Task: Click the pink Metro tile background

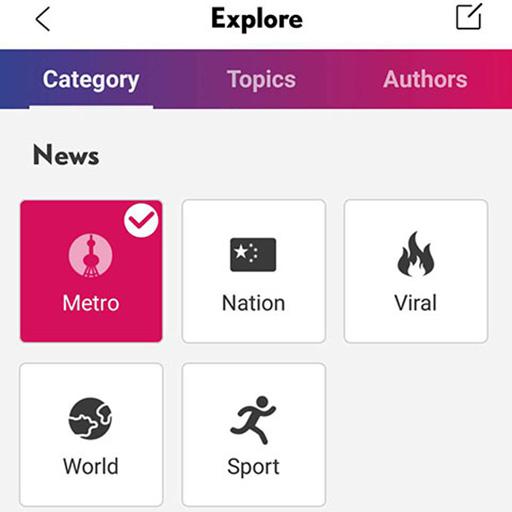Action: coord(91,271)
